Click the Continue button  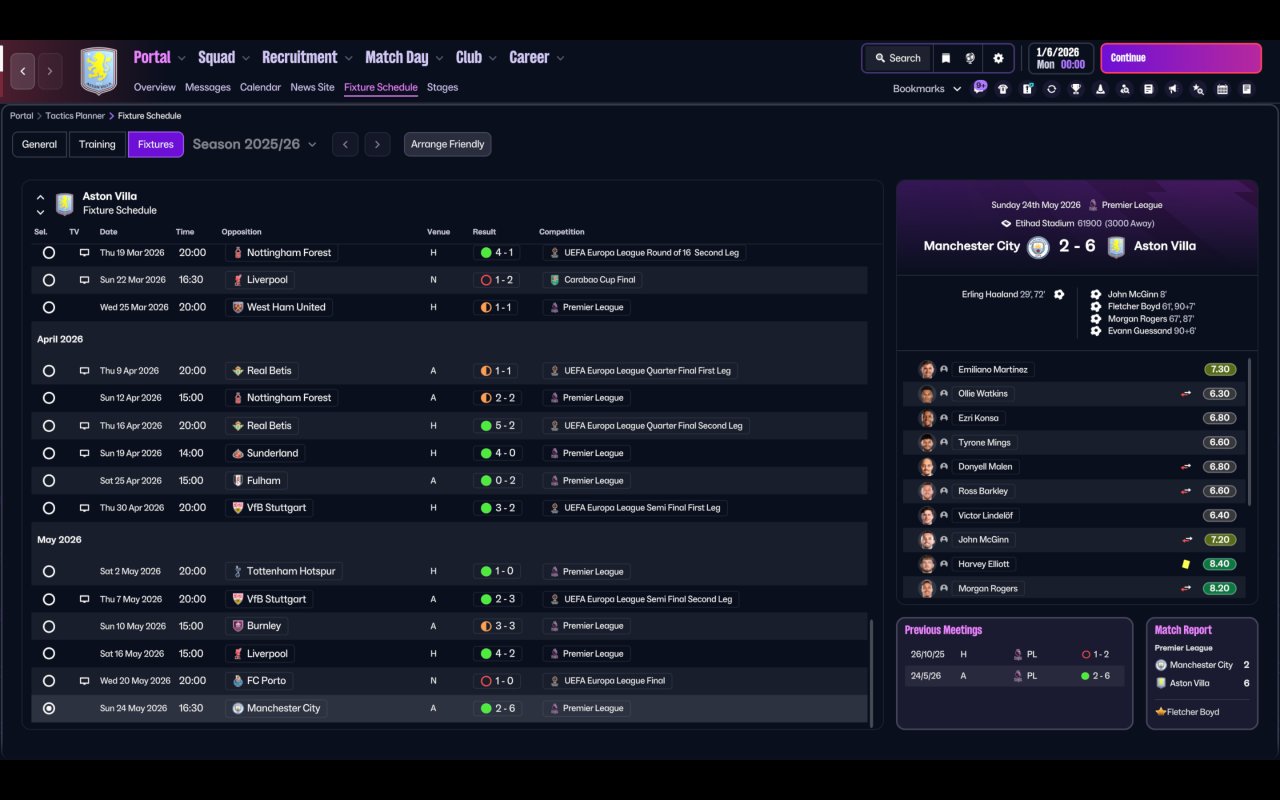point(1181,58)
